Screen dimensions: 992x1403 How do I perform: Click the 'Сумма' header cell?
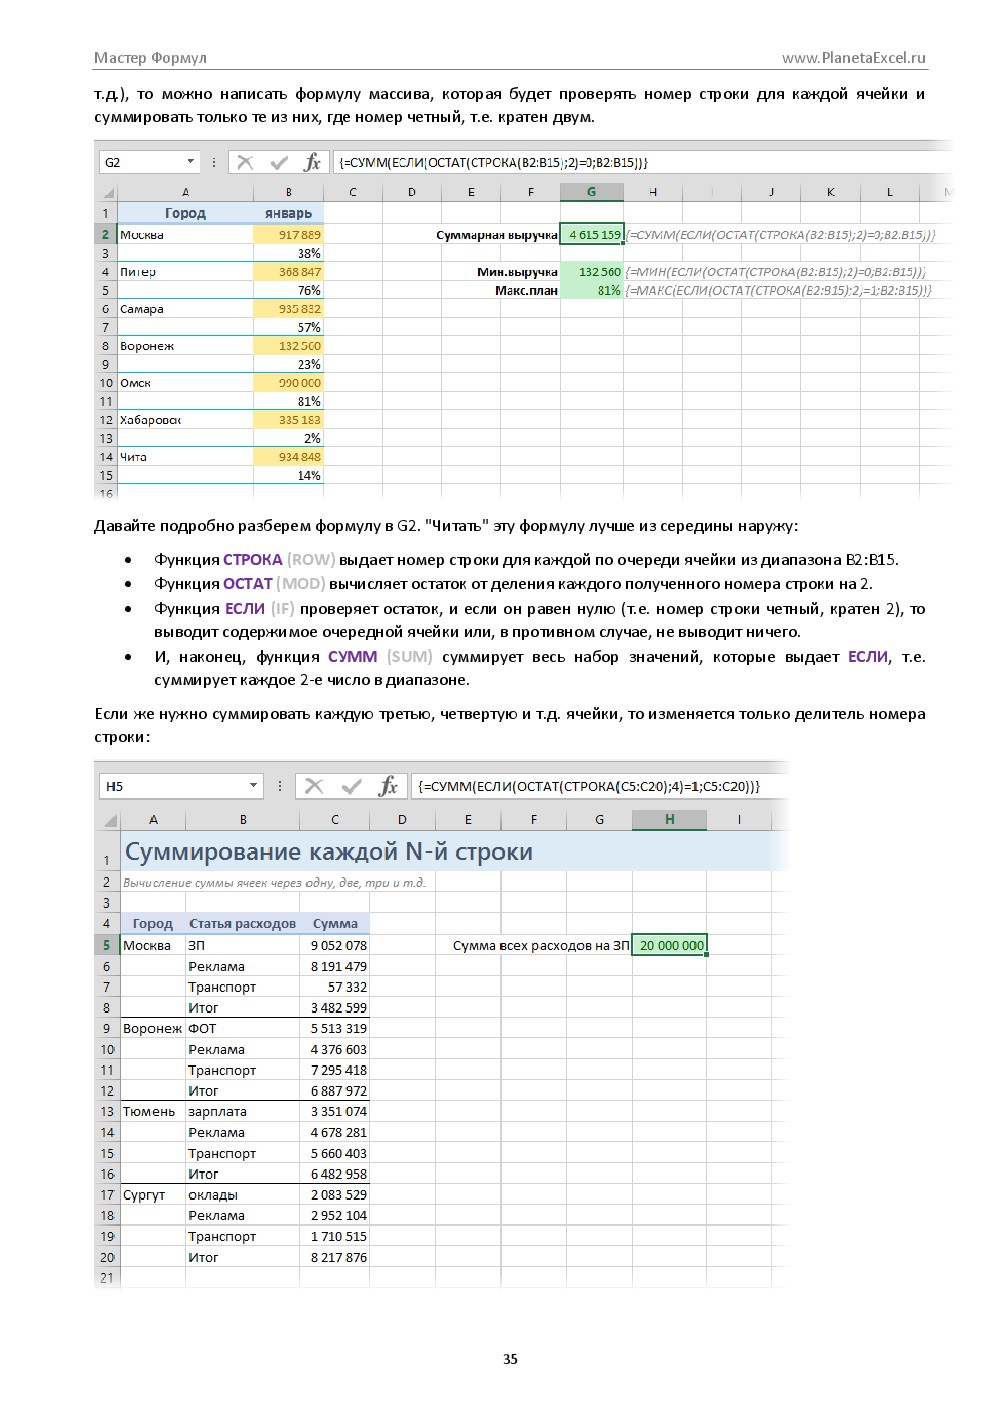(335, 924)
